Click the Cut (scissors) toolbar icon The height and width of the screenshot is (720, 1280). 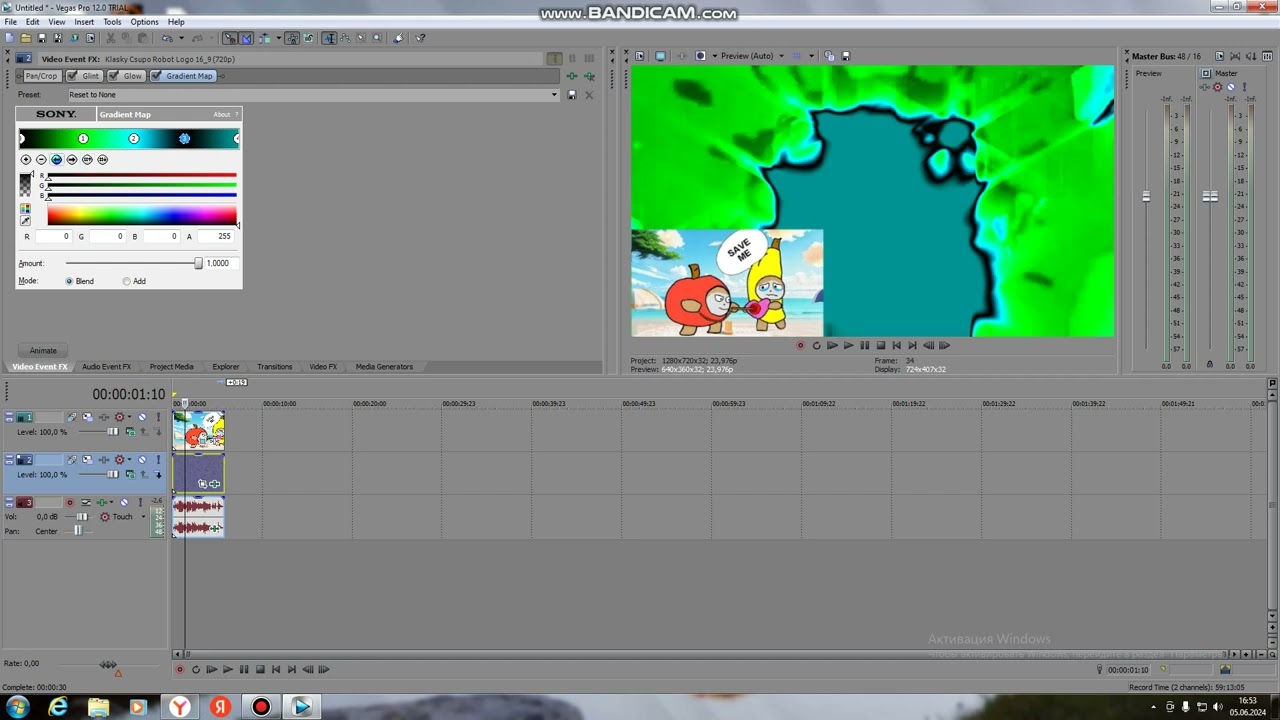point(110,38)
